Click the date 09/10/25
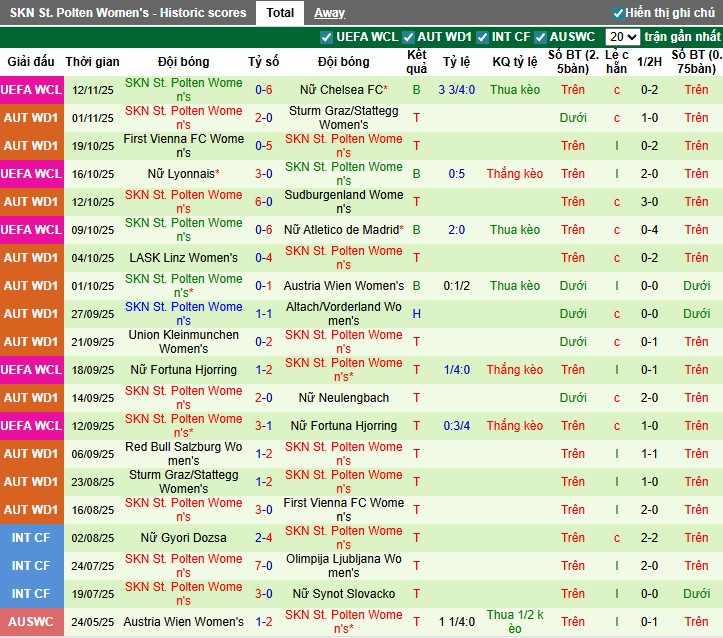This screenshot has width=723, height=638. pos(92,230)
